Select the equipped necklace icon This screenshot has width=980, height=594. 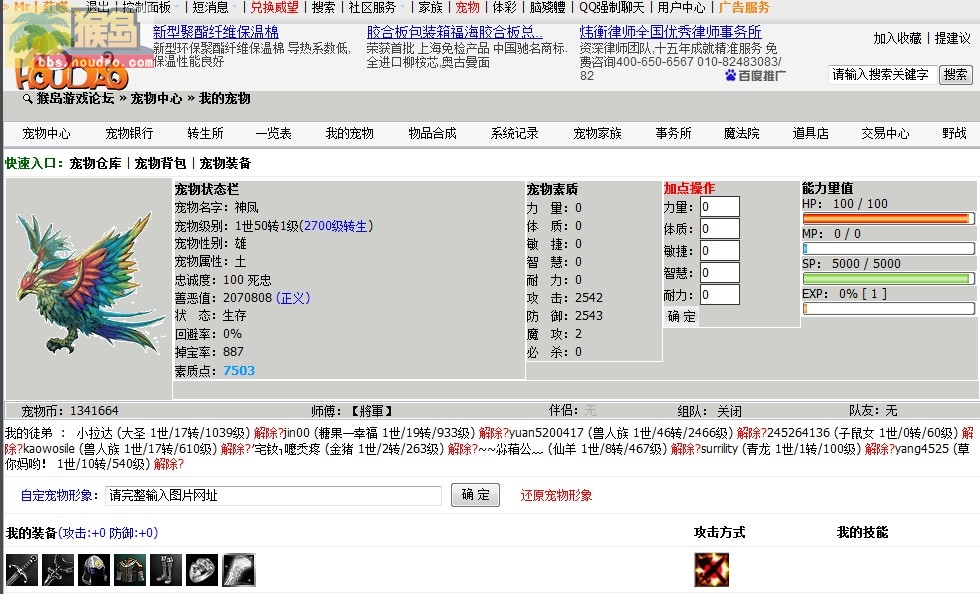click(x=58, y=570)
